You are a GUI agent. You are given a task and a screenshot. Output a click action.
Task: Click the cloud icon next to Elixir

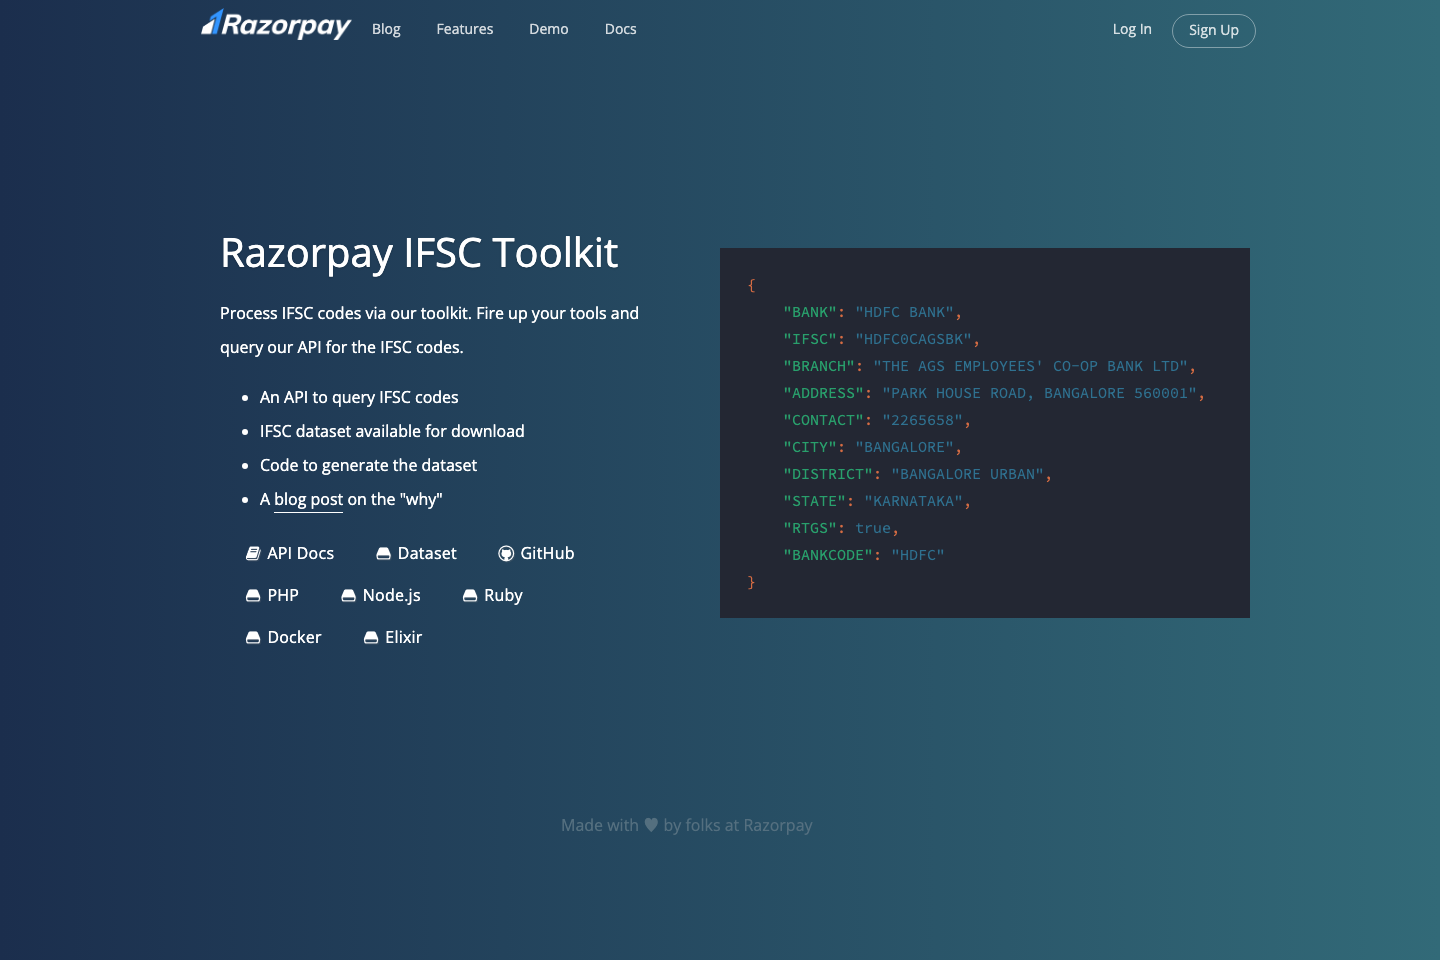tap(371, 637)
